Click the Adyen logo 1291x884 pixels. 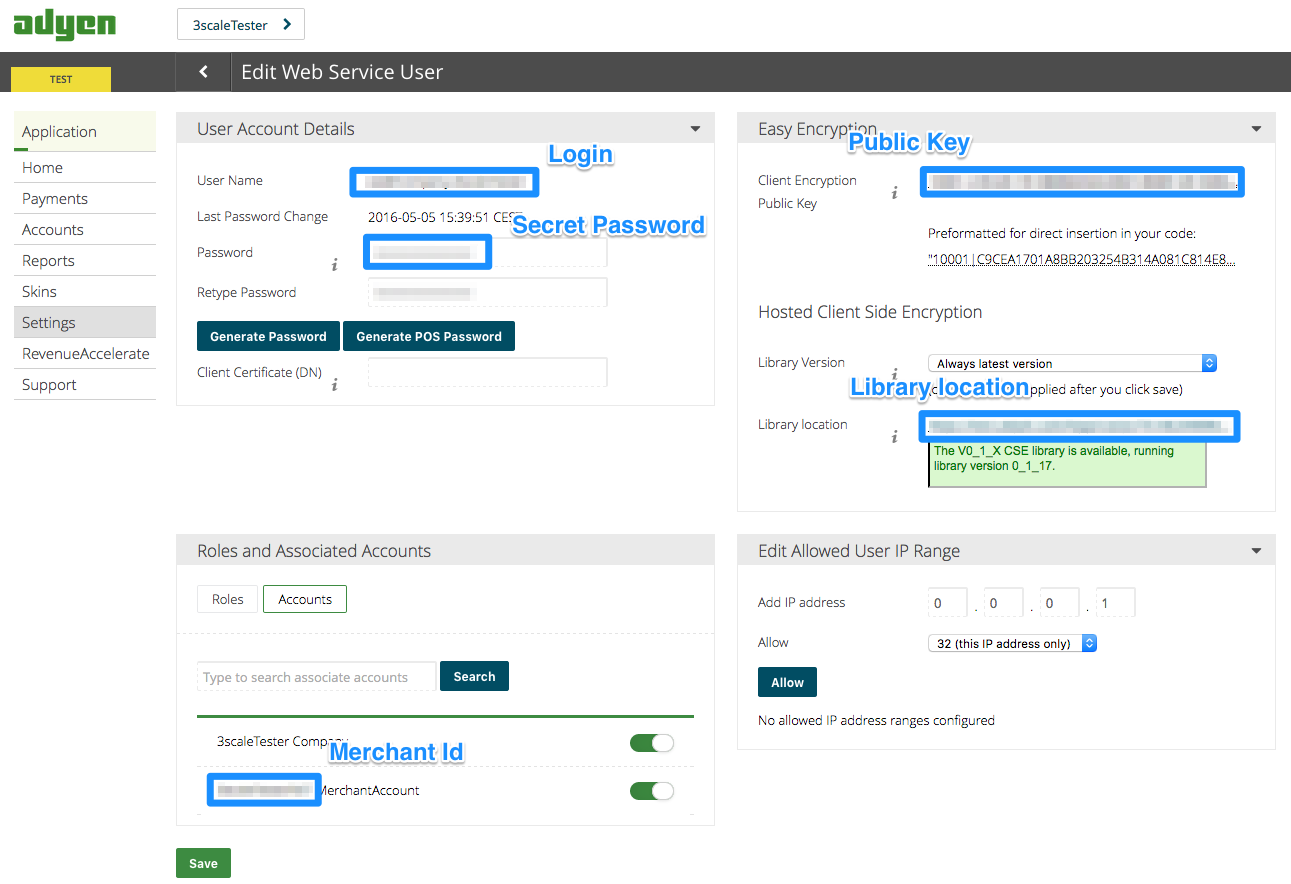click(x=64, y=24)
